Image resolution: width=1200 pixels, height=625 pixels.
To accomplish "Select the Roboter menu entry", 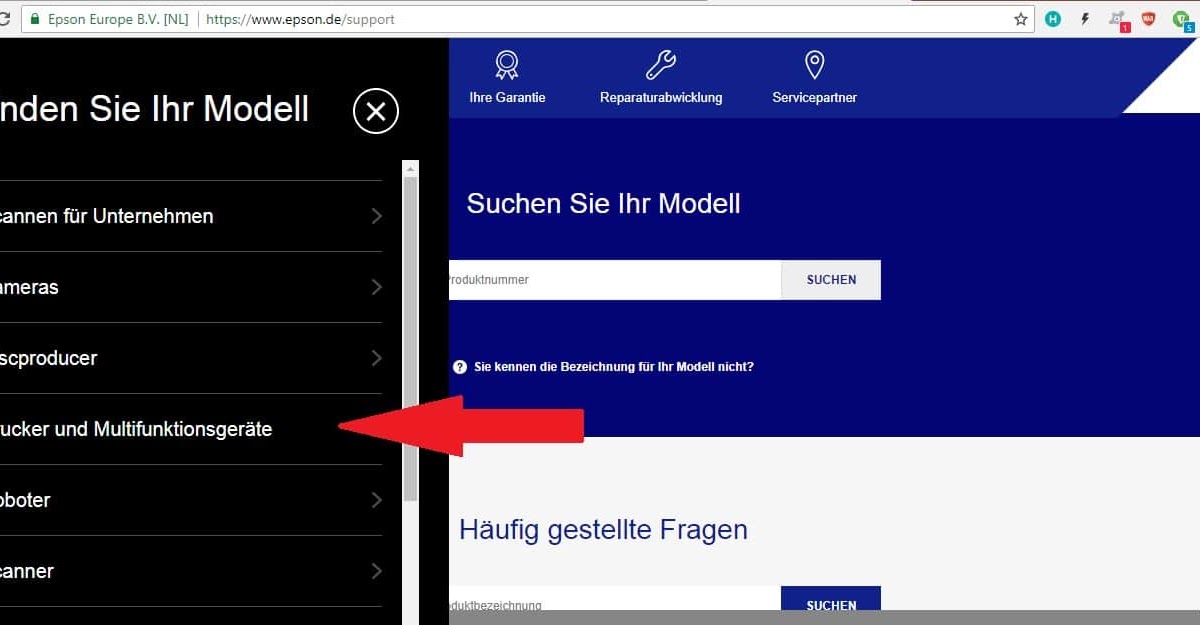I will tap(191, 500).
